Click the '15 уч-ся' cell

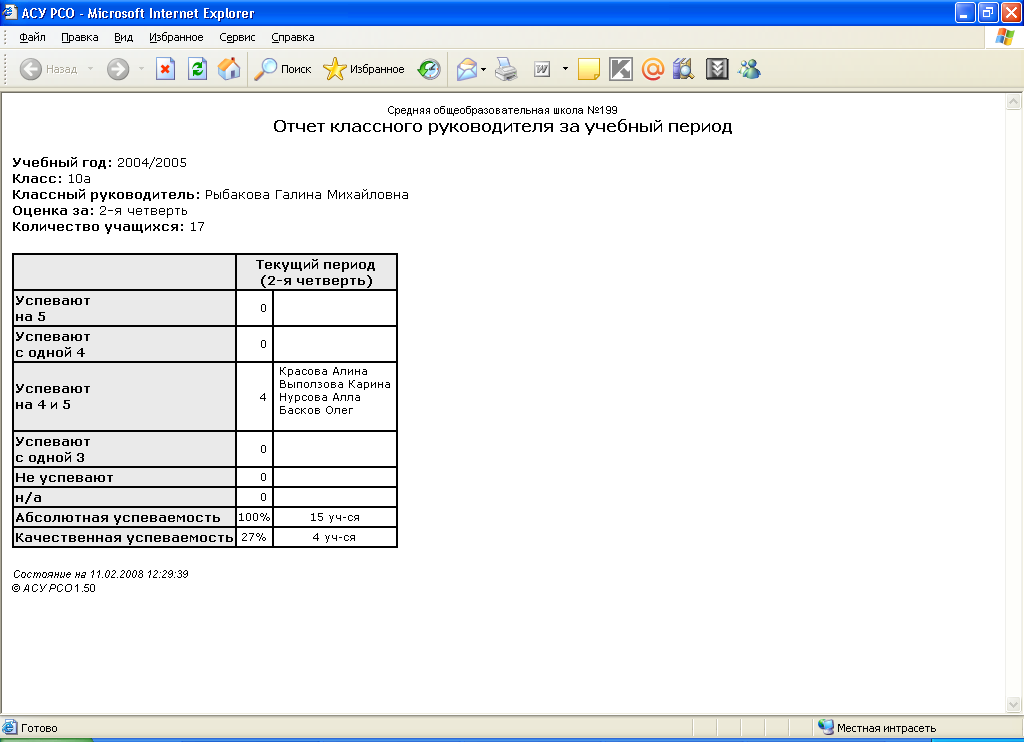click(334, 517)
